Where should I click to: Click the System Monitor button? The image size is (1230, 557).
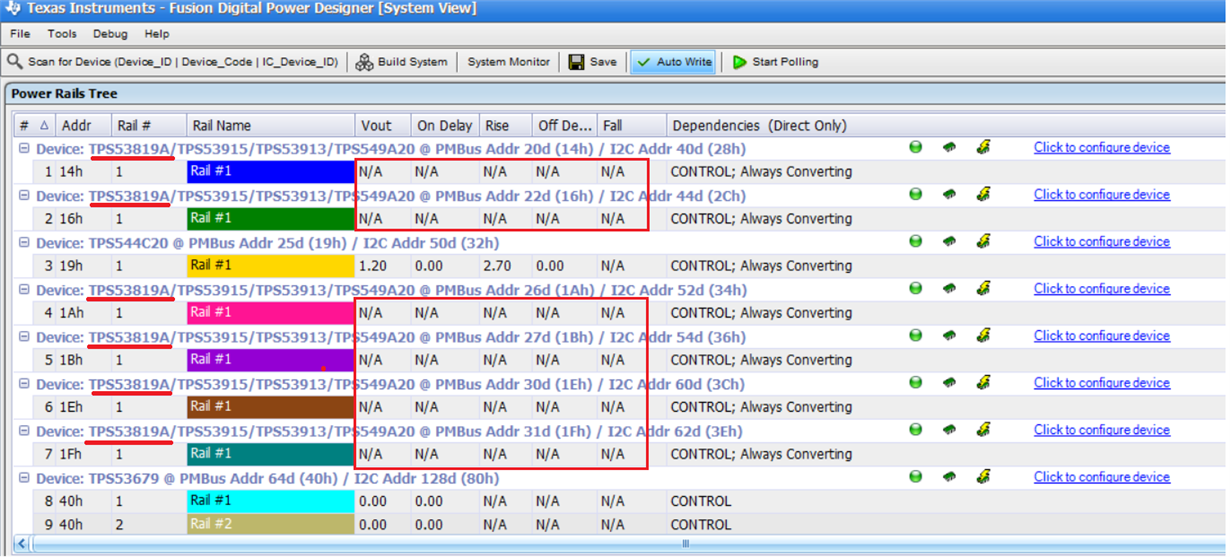(509, 62)
